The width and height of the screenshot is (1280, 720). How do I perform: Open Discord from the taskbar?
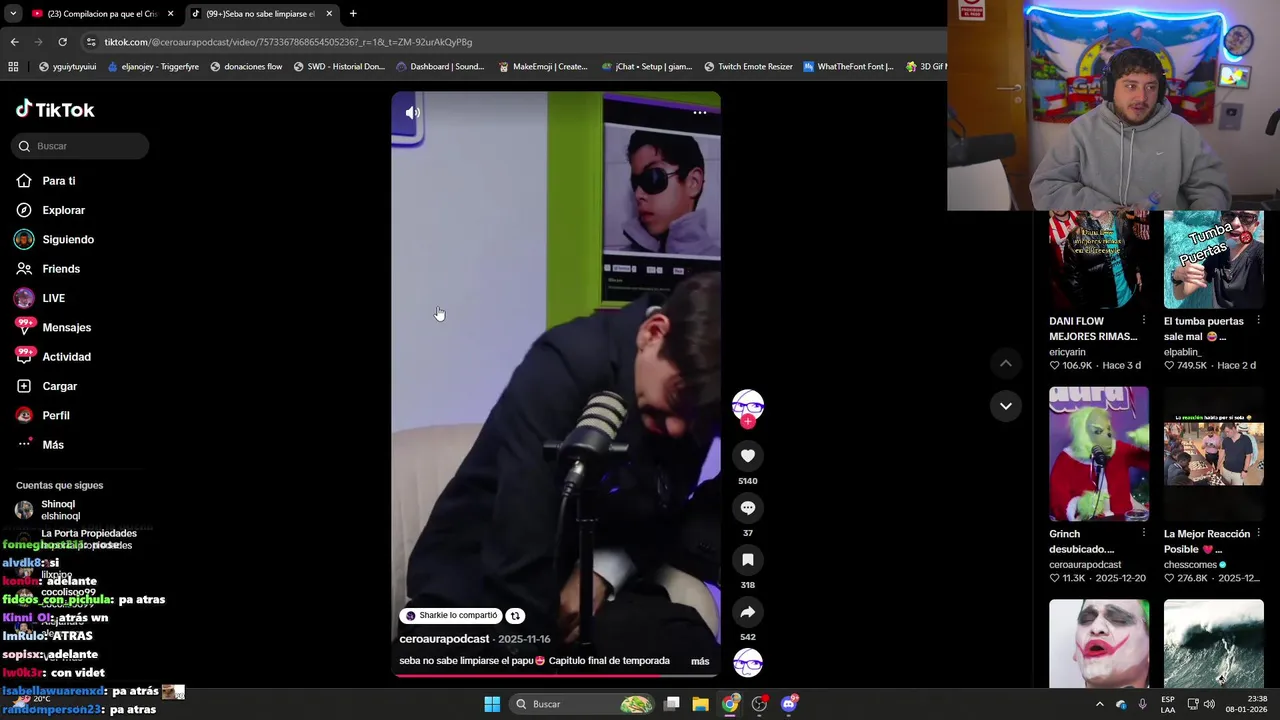[789, 704]
